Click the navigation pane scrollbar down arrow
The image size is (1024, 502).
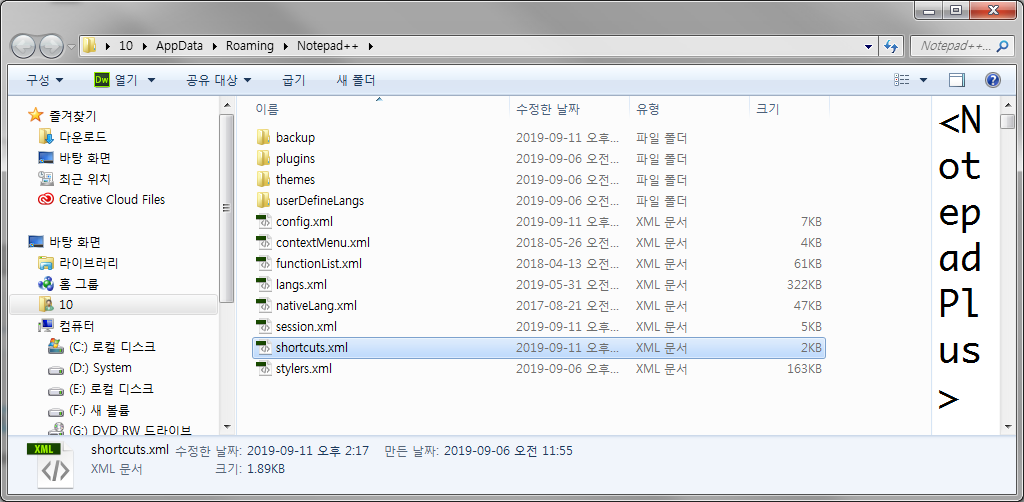[x=227, y=426]
